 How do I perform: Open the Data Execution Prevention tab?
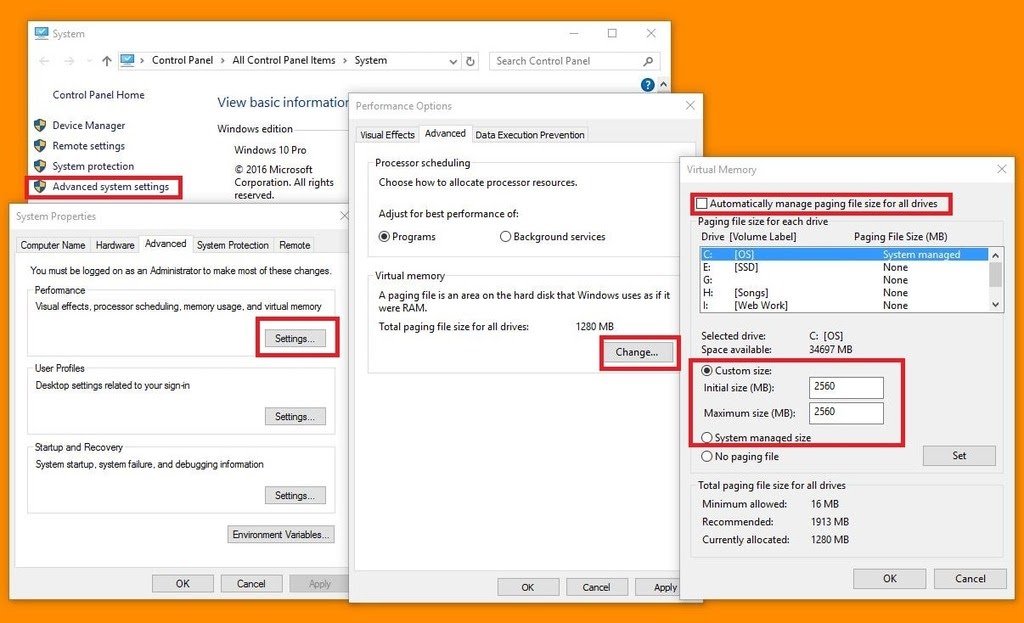(529, 135)
